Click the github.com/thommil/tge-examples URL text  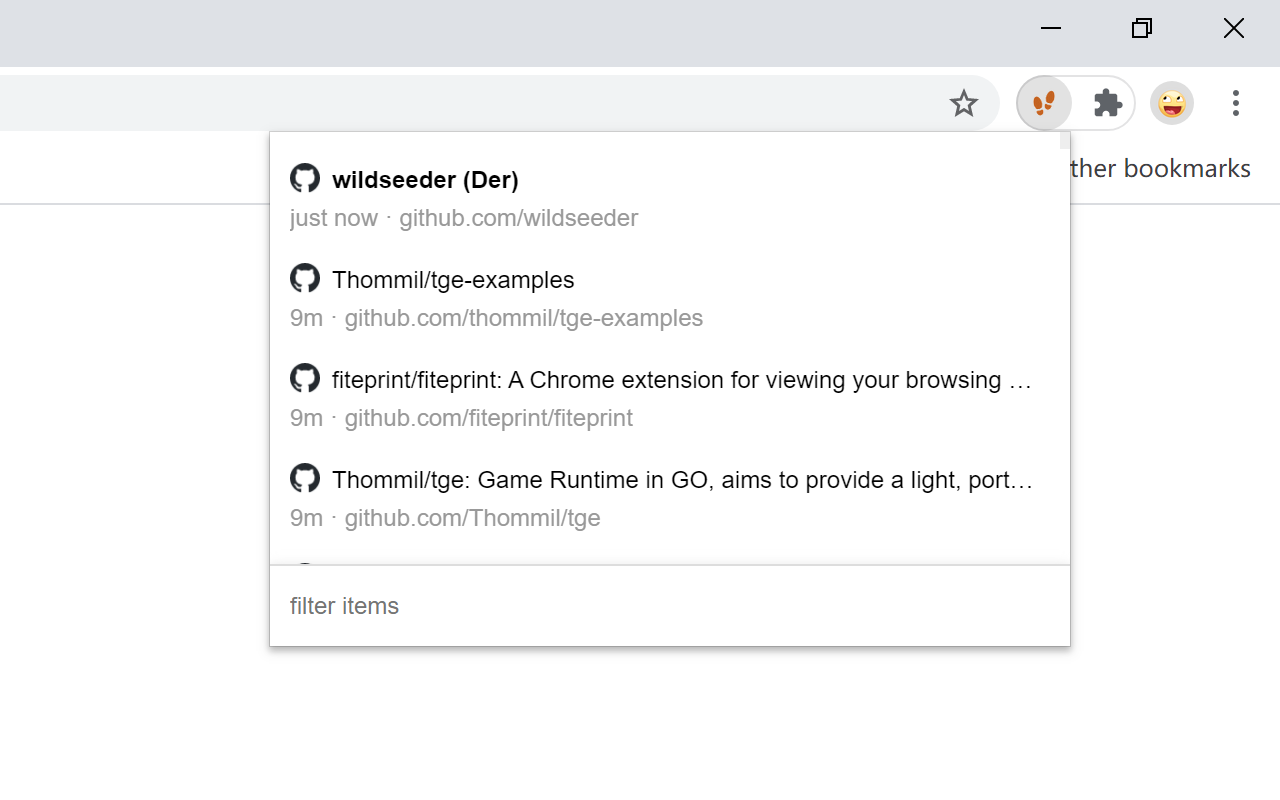pos(523,318)
